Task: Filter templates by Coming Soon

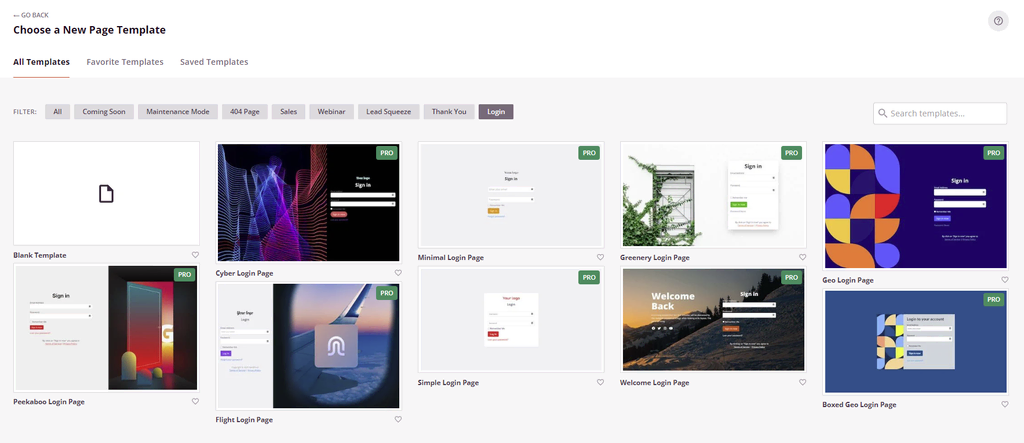Action: pos(104,112)
